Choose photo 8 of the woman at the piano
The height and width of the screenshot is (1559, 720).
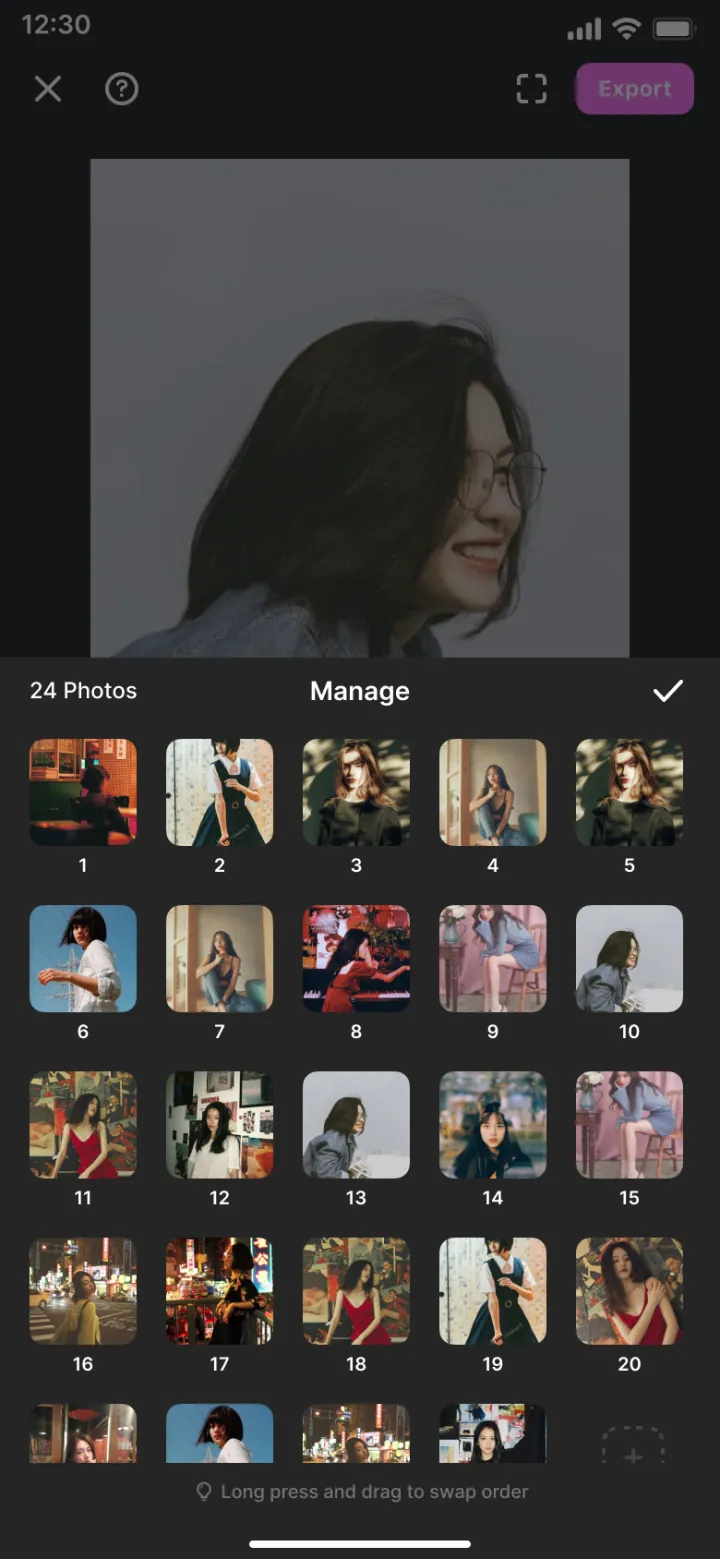356,958
